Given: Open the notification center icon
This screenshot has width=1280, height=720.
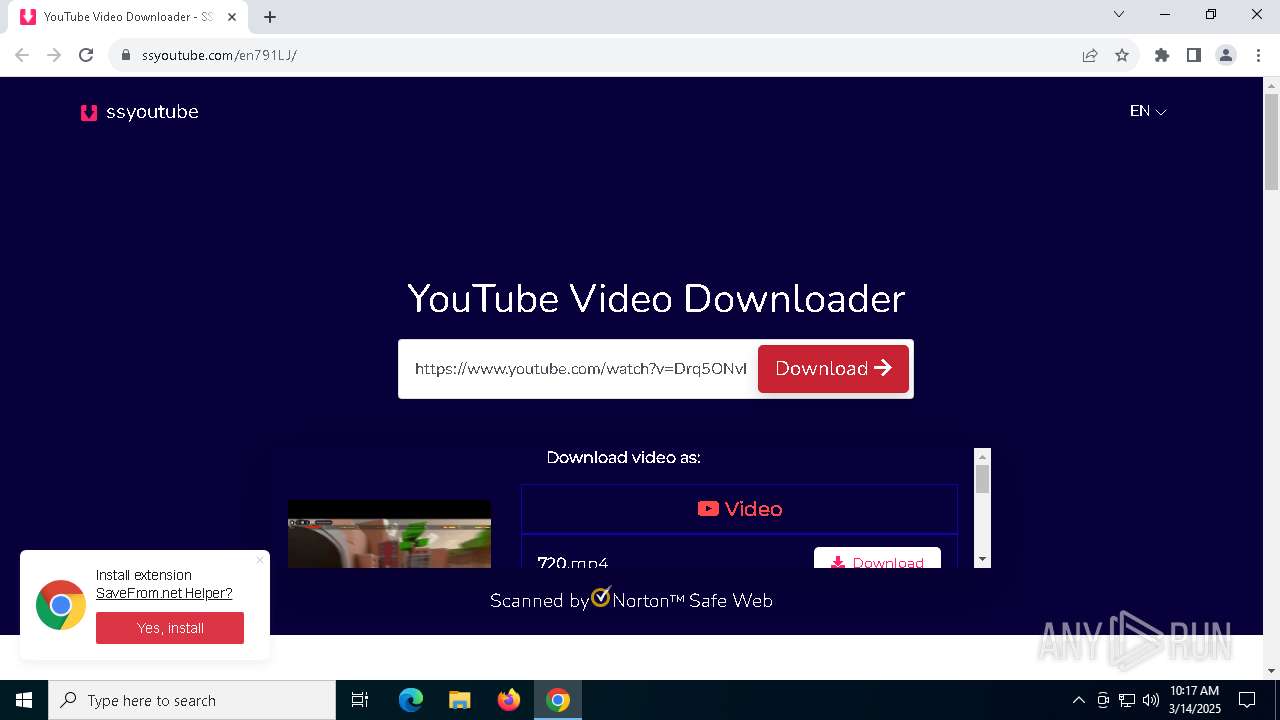Looking at the screenshot, I should pos(1247,700).
